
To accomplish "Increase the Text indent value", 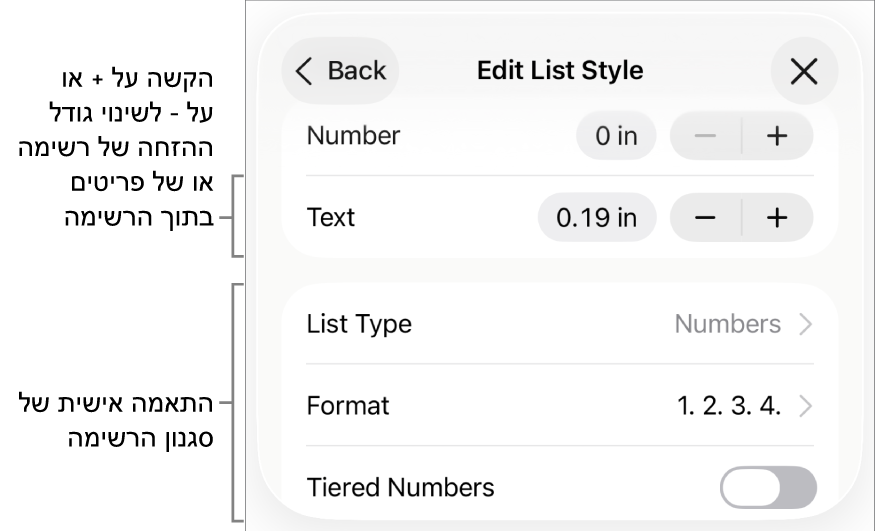I will point(777,218).
